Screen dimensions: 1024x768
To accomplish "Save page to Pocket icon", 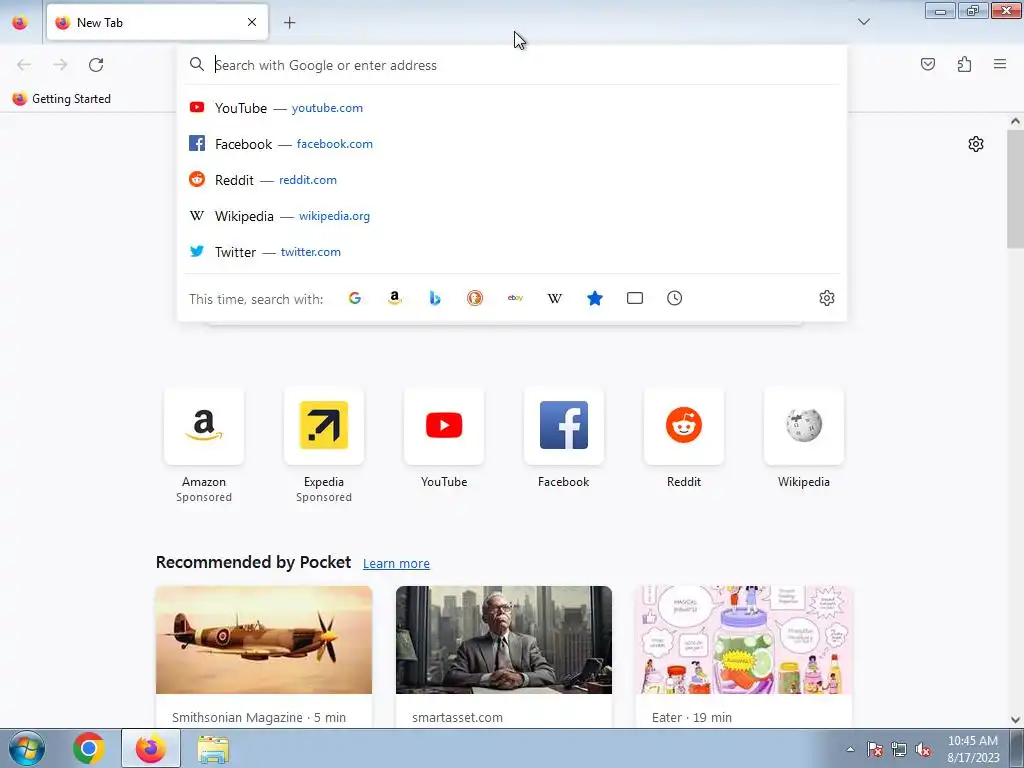I will click(x=928, y=64).
